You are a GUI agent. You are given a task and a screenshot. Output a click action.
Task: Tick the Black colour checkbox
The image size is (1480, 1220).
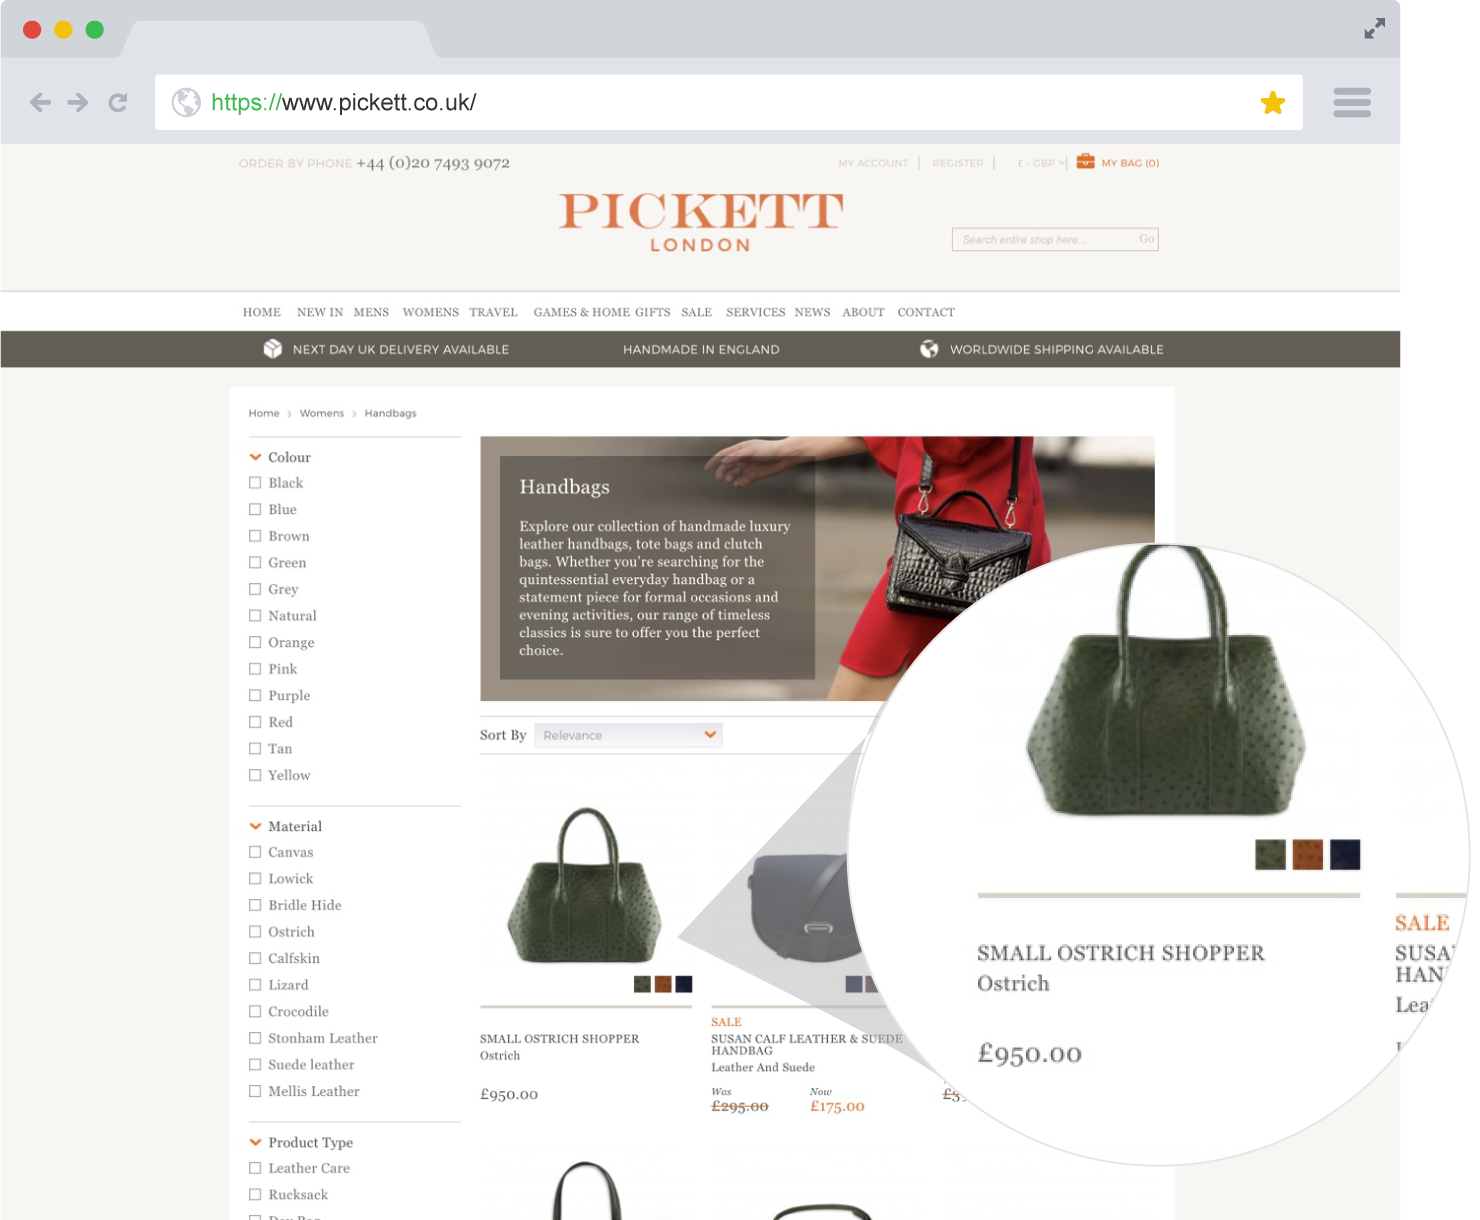[x=255, y=483]
